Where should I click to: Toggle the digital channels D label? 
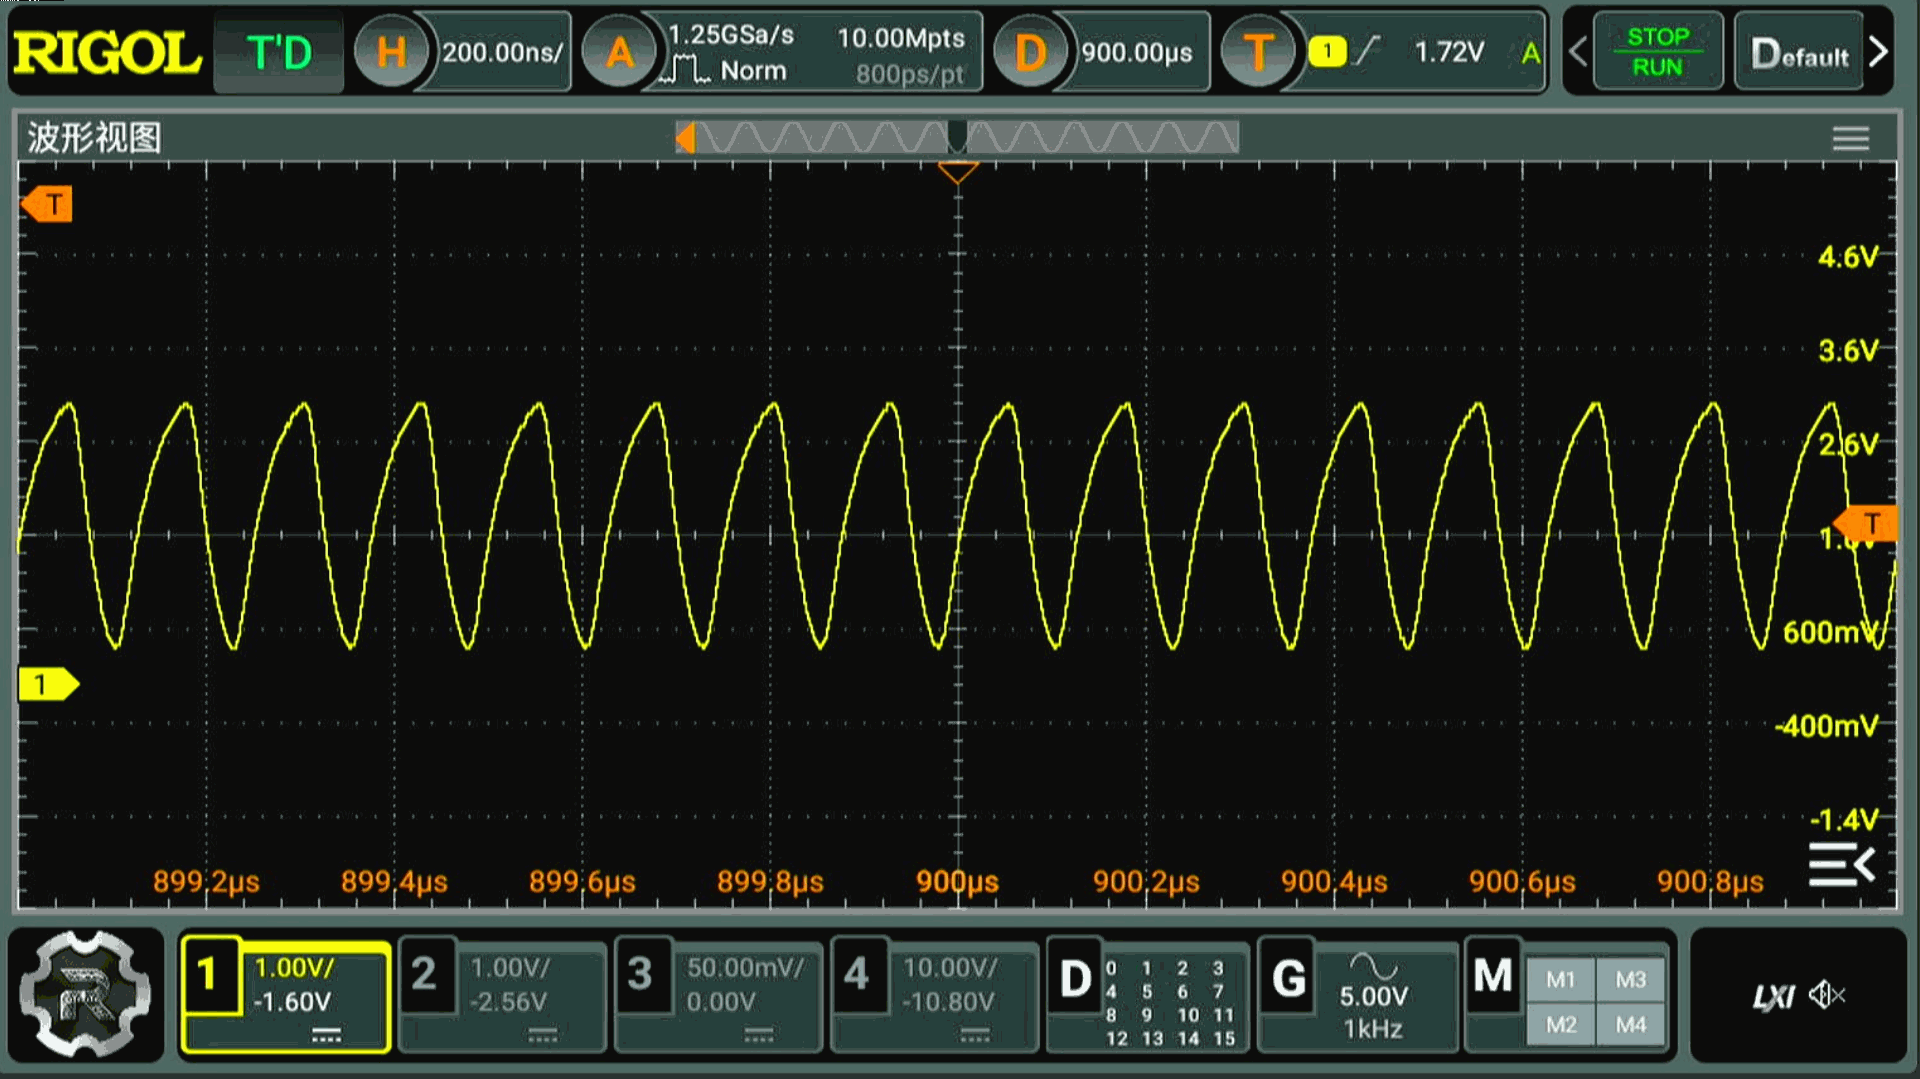pyautogui.click(x=1075, y=979)
